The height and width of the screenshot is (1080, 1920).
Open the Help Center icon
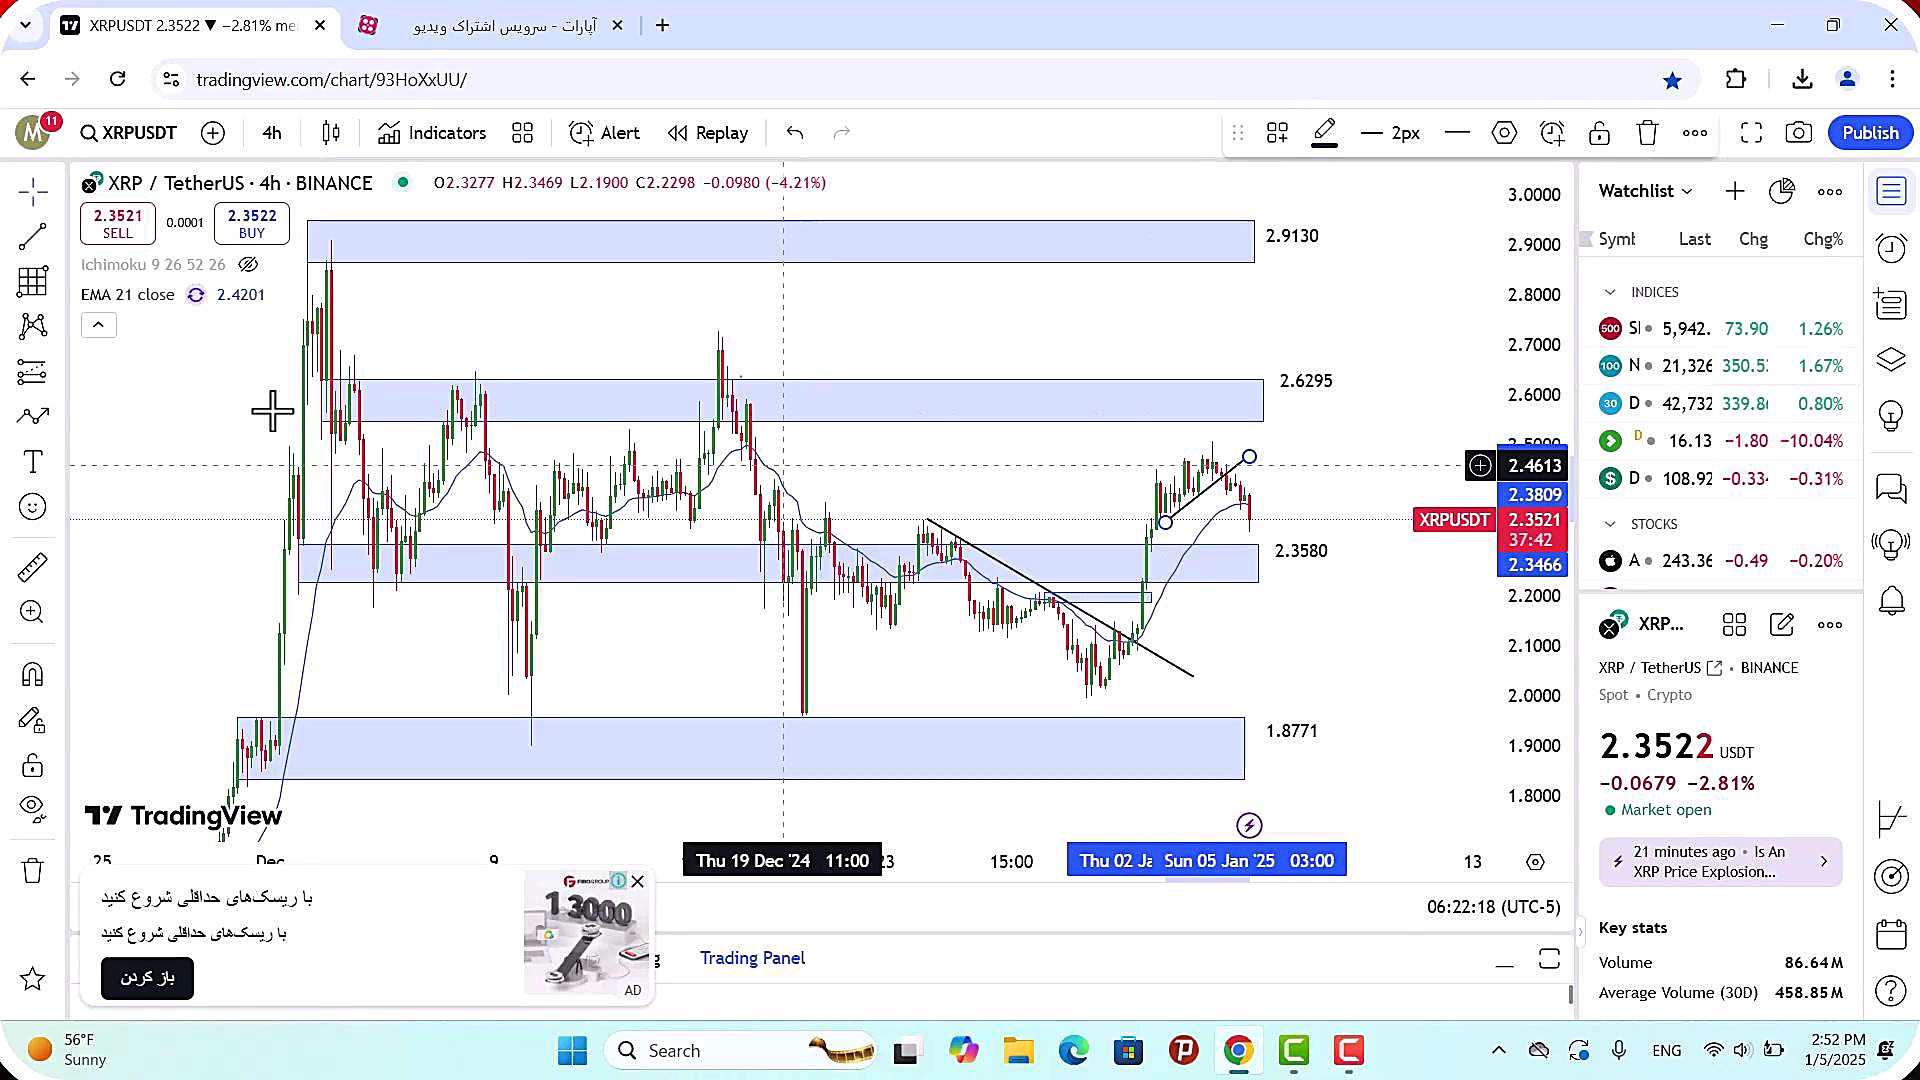[x=1891, y=991]
